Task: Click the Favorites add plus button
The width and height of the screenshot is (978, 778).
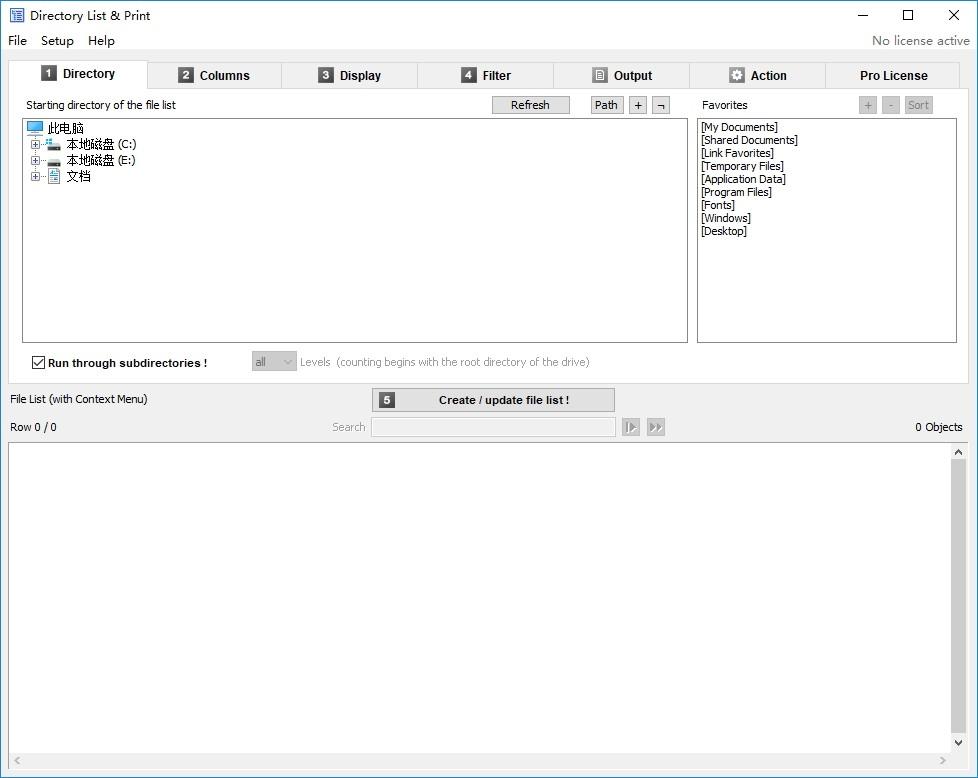Action: pos(868,105)
